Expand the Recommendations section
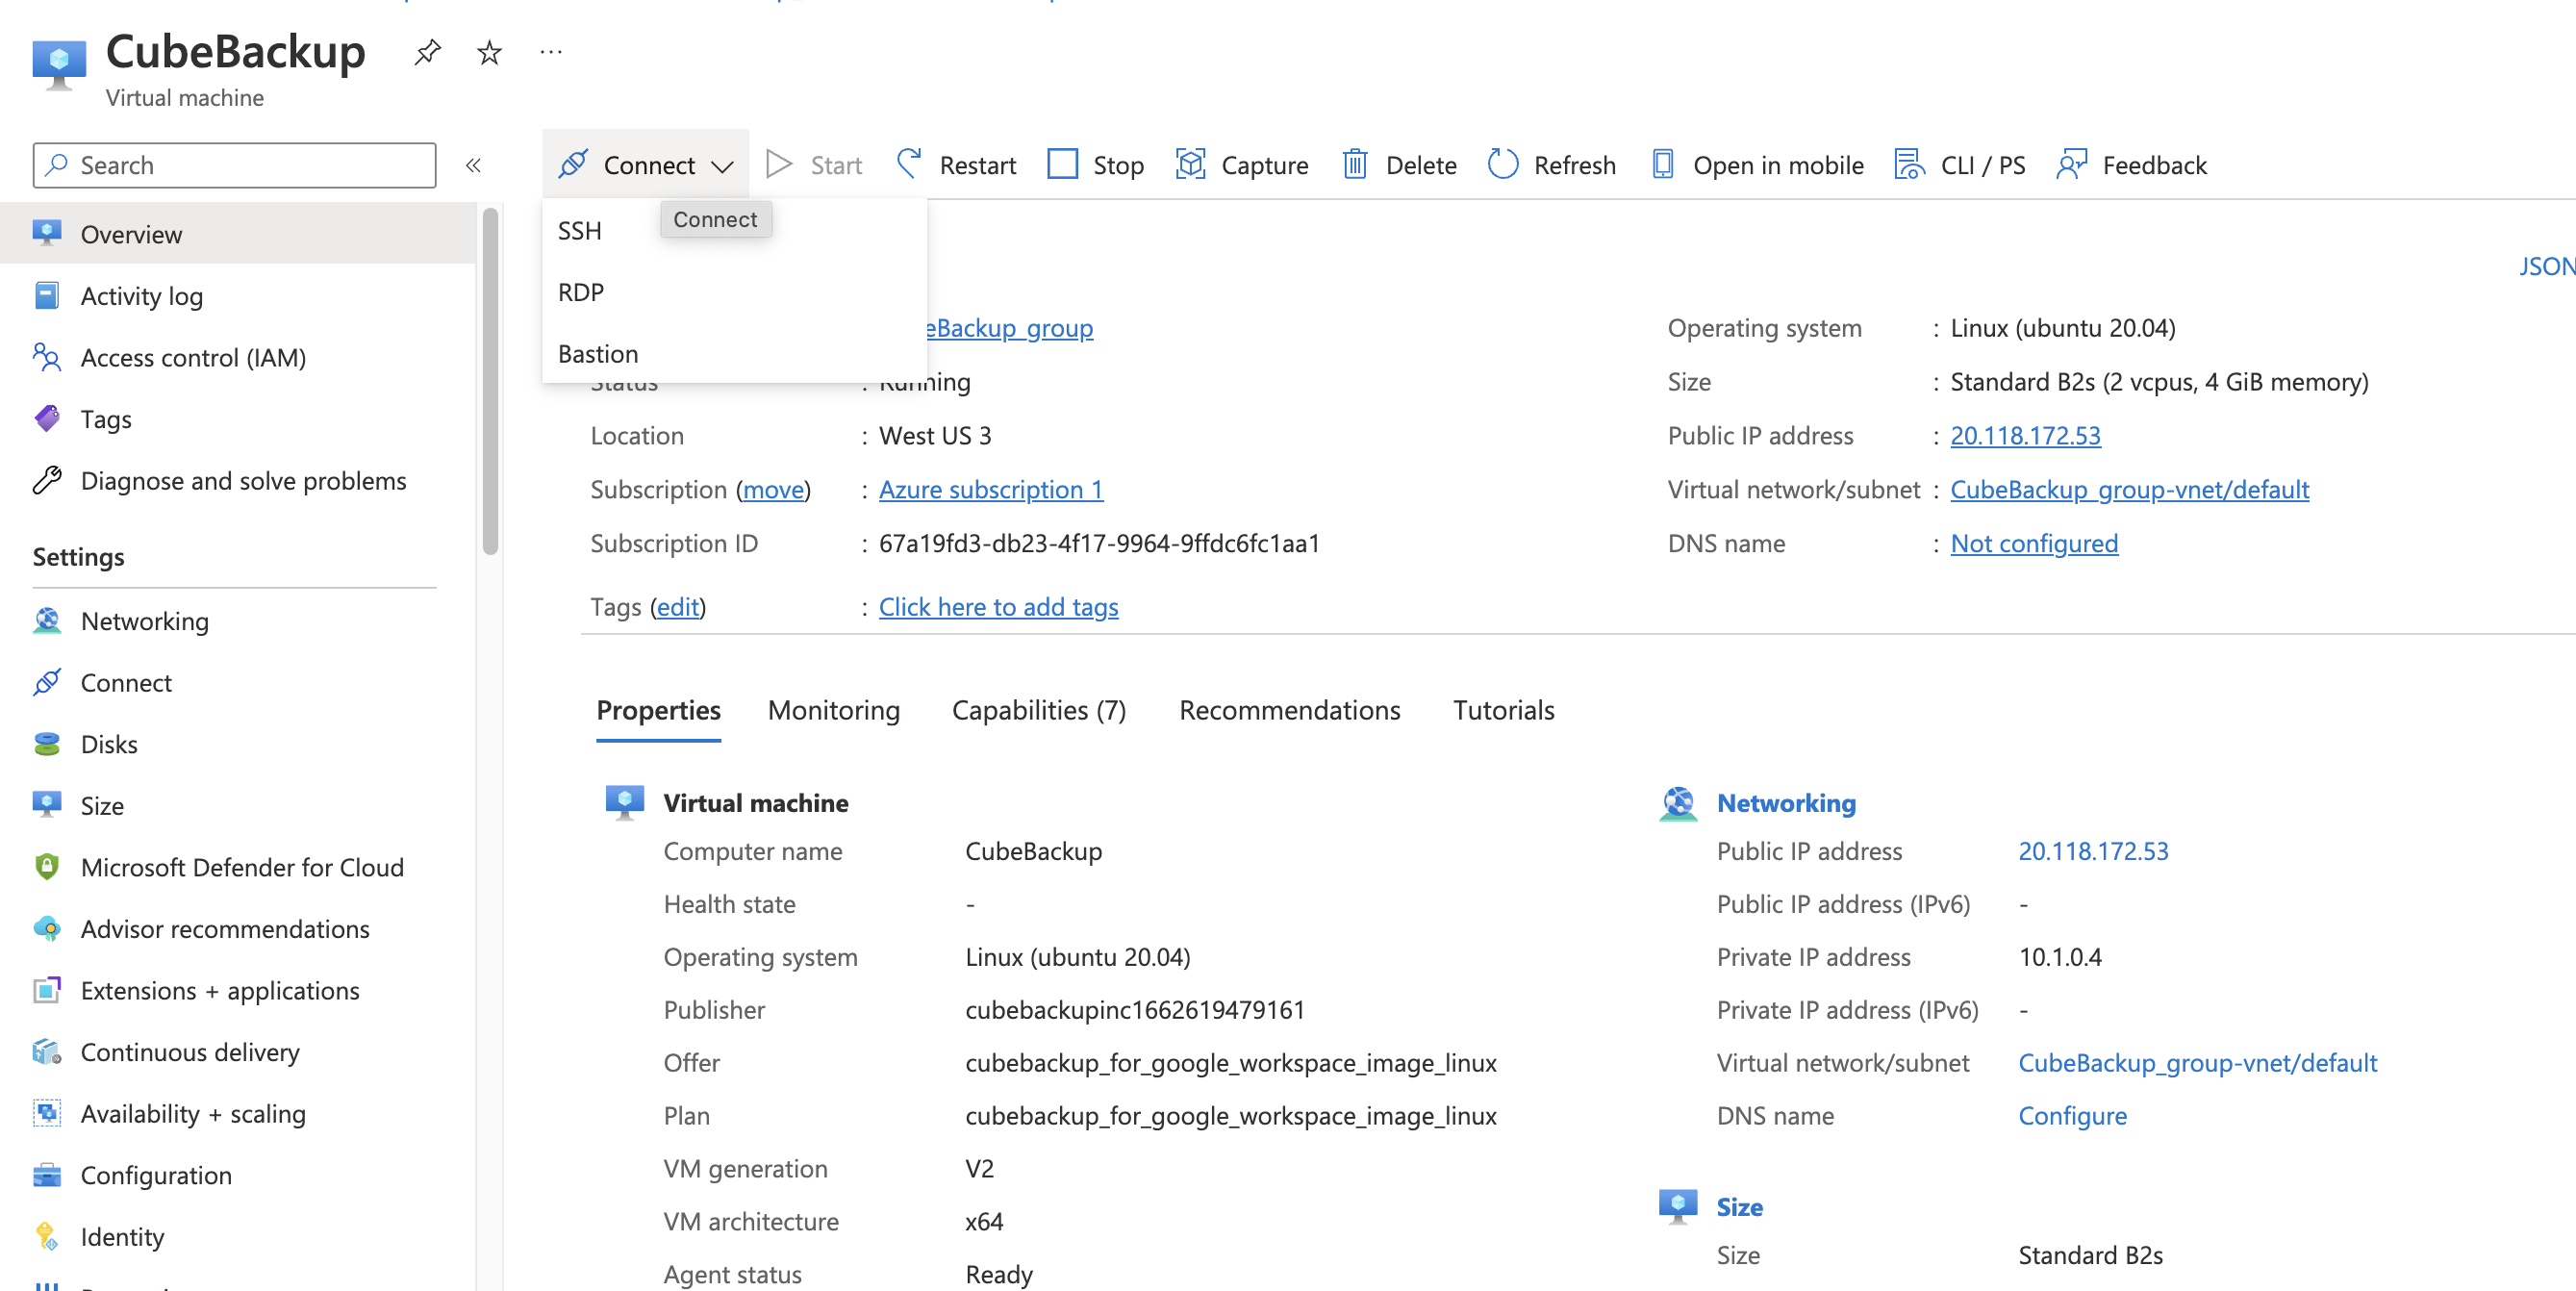Image resolution: width=2576 pixels, height=1291 pixels. [x=1289, y=710]
